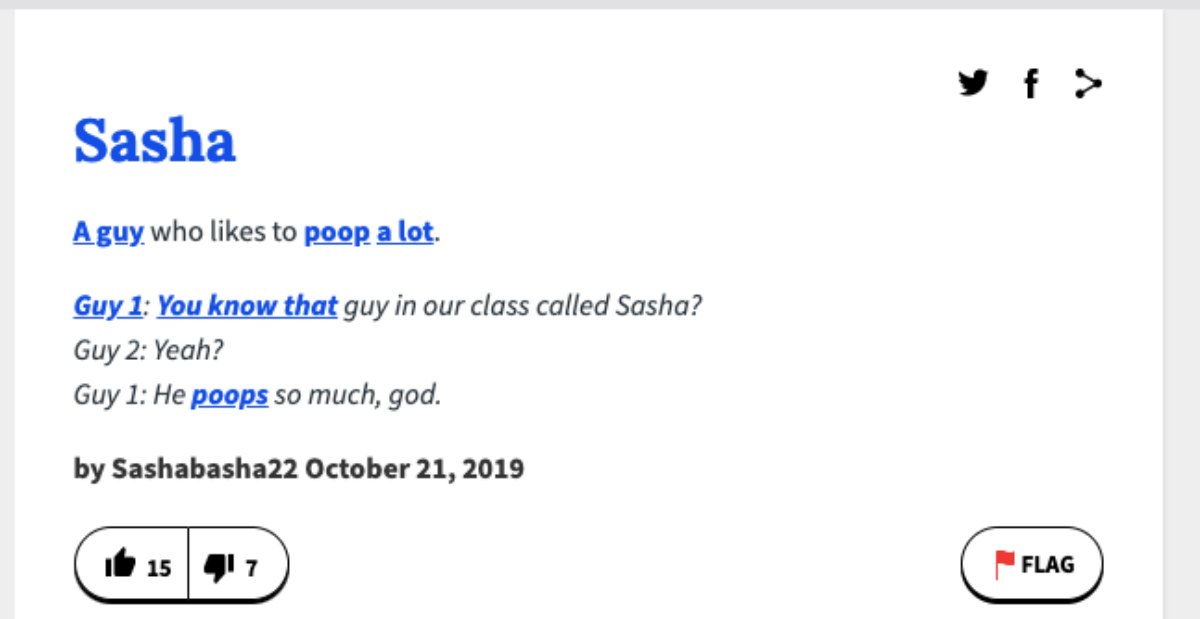Screen dimensions: 1200x619
Task: Click the "who likes to" definition text
Action: tap(224, 233)
